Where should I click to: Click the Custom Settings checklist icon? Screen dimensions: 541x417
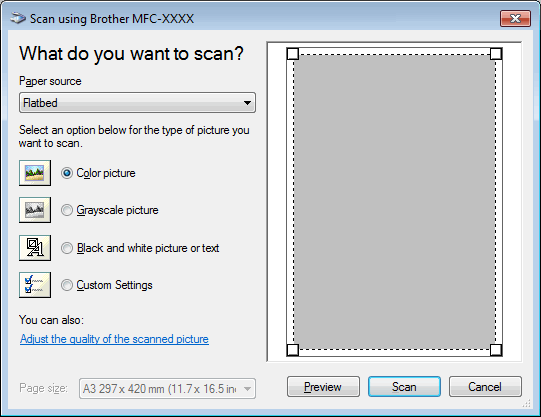coord(35,285)
